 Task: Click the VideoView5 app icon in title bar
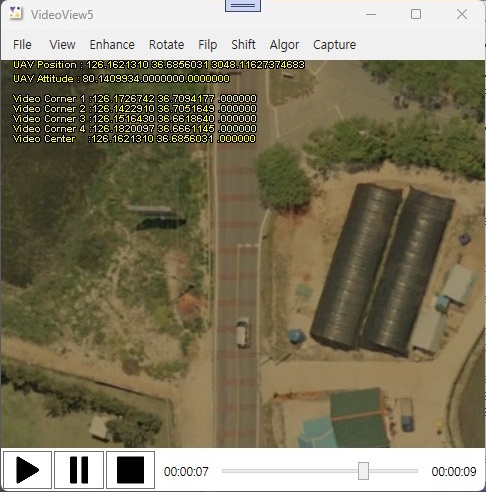15,14
